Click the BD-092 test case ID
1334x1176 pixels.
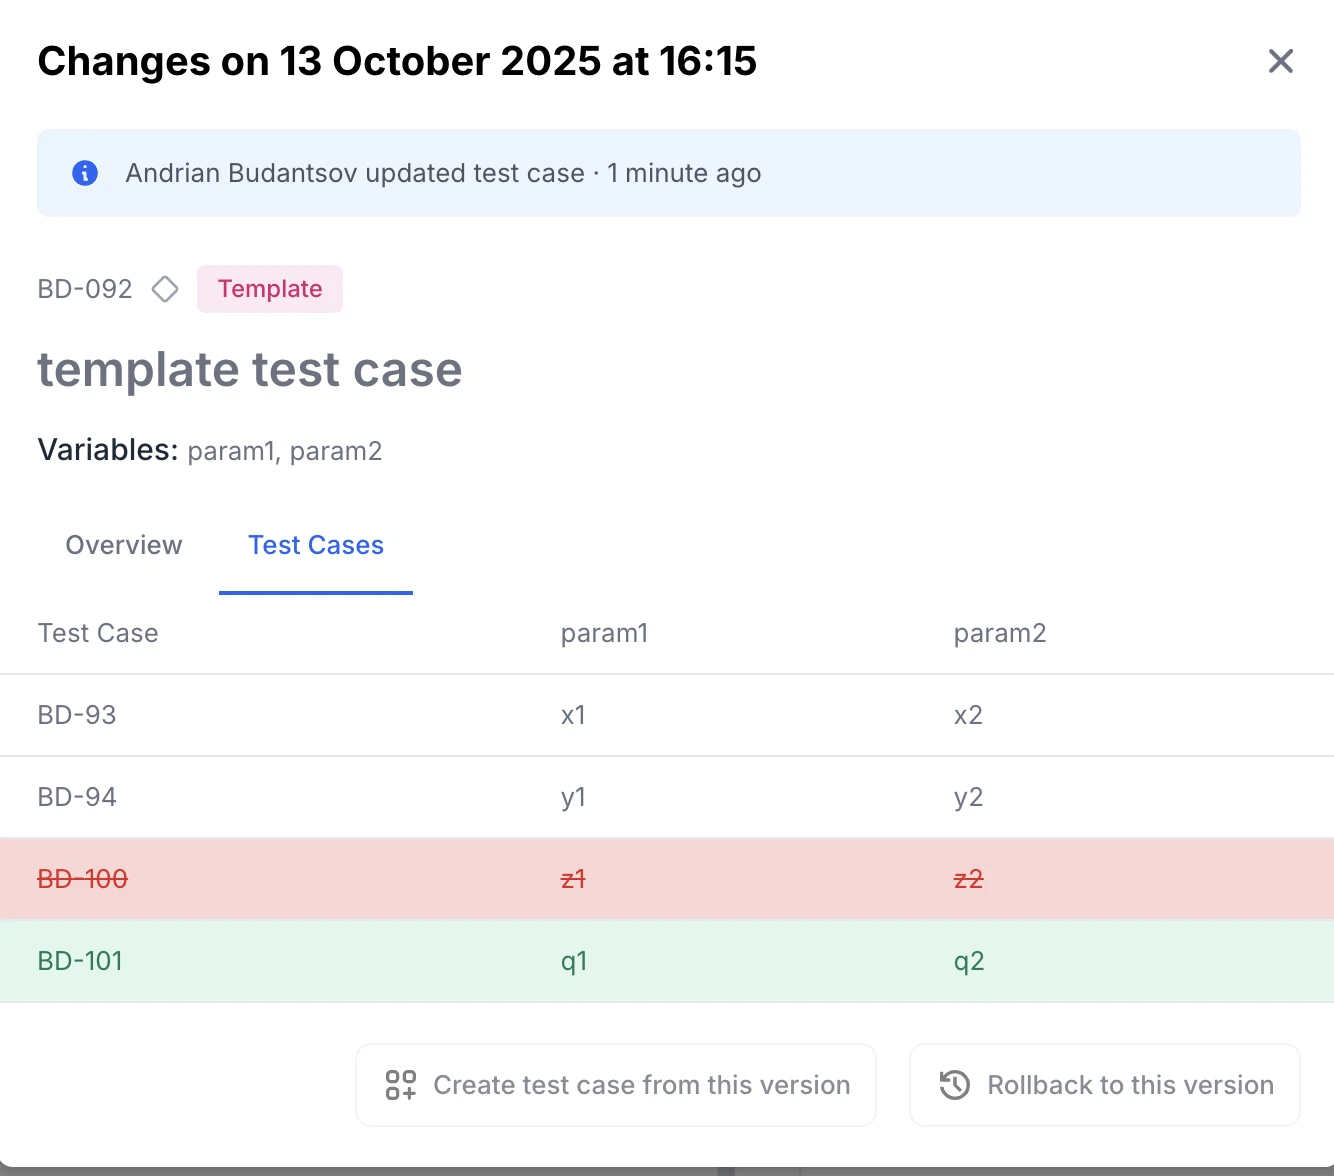coord(85,289)
